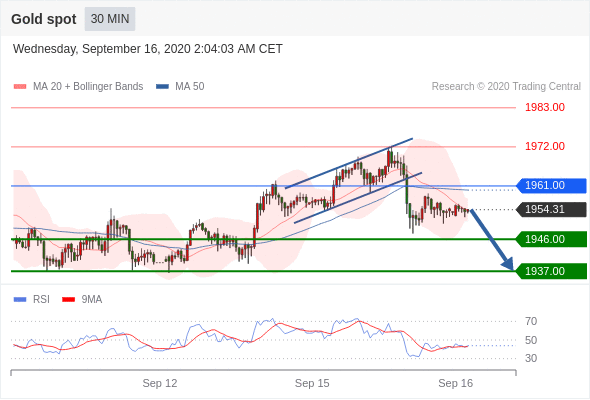Click the Sep 15 date axis label
The height and width of the screenshot is (400, 590).
pos(312,383)
